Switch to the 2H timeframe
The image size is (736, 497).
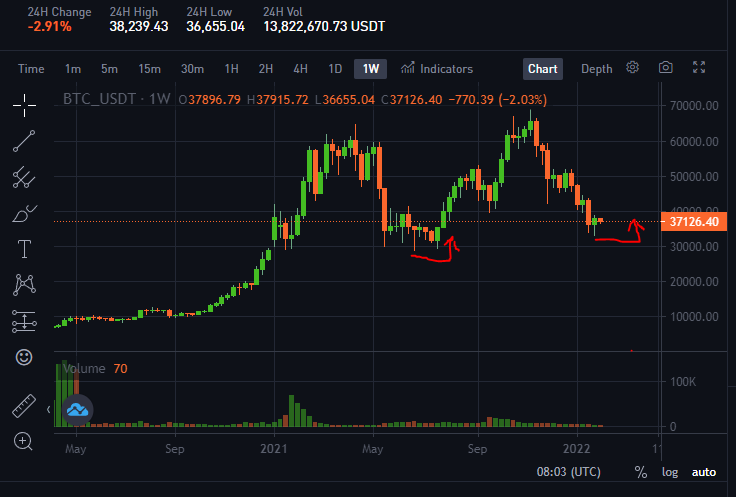tap(266, 69)
